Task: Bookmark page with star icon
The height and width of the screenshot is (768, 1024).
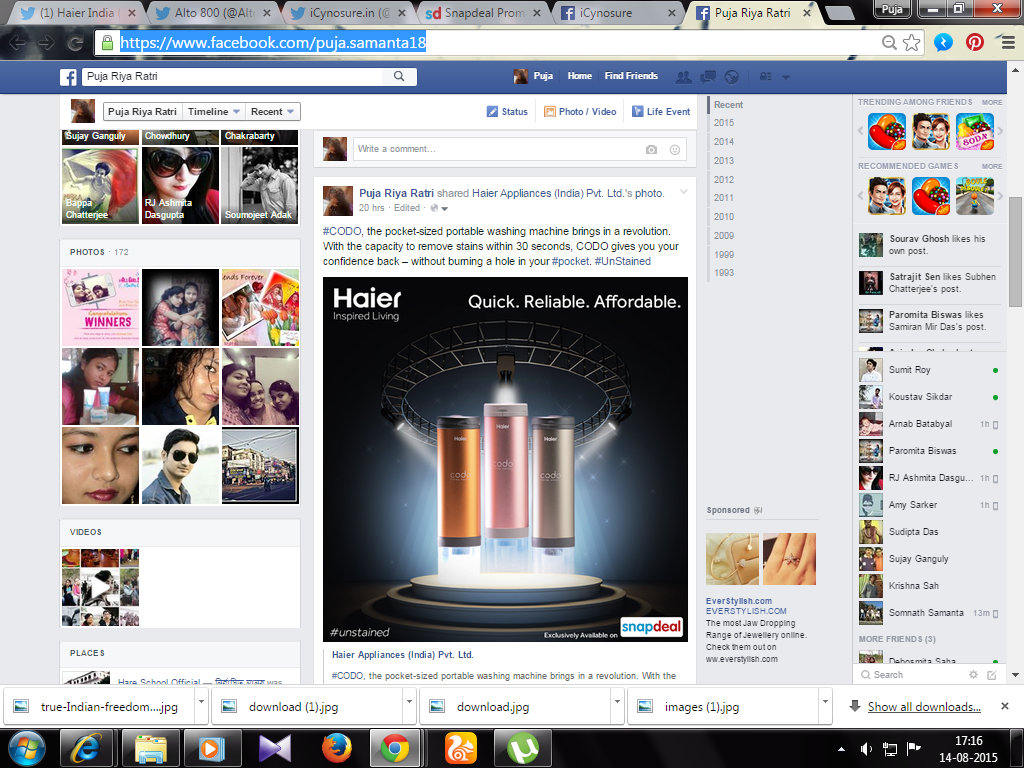Action: click(x=912, y=43)
